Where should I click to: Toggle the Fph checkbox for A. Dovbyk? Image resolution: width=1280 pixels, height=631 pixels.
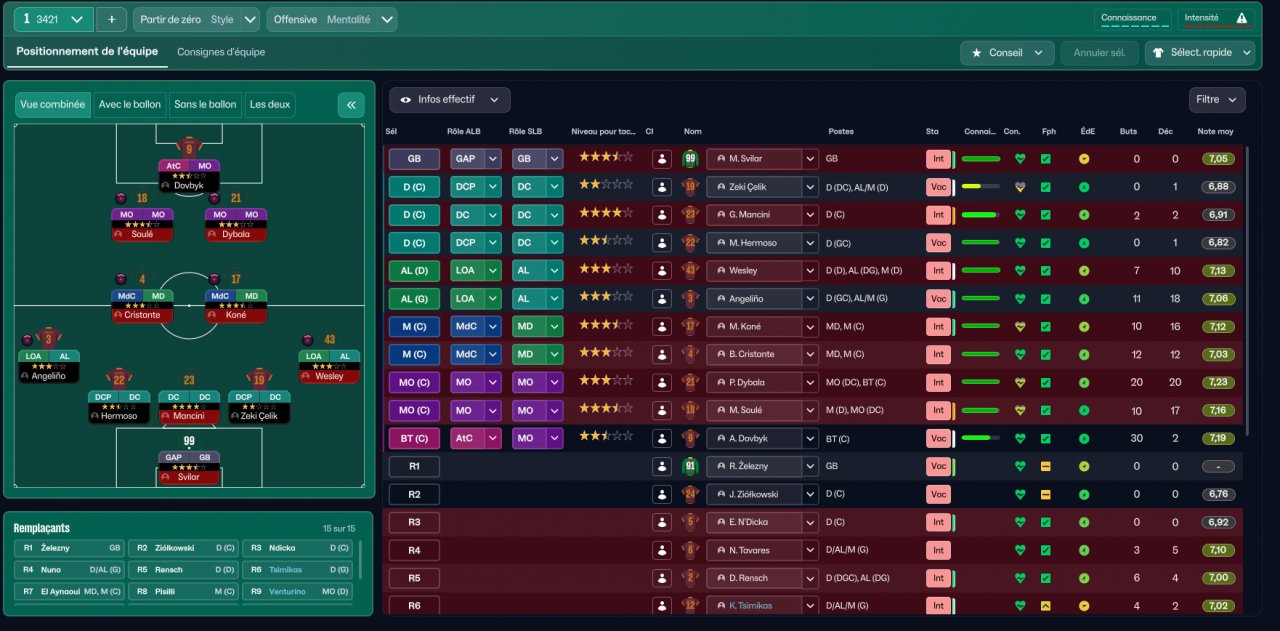[x=1046, y=439]
